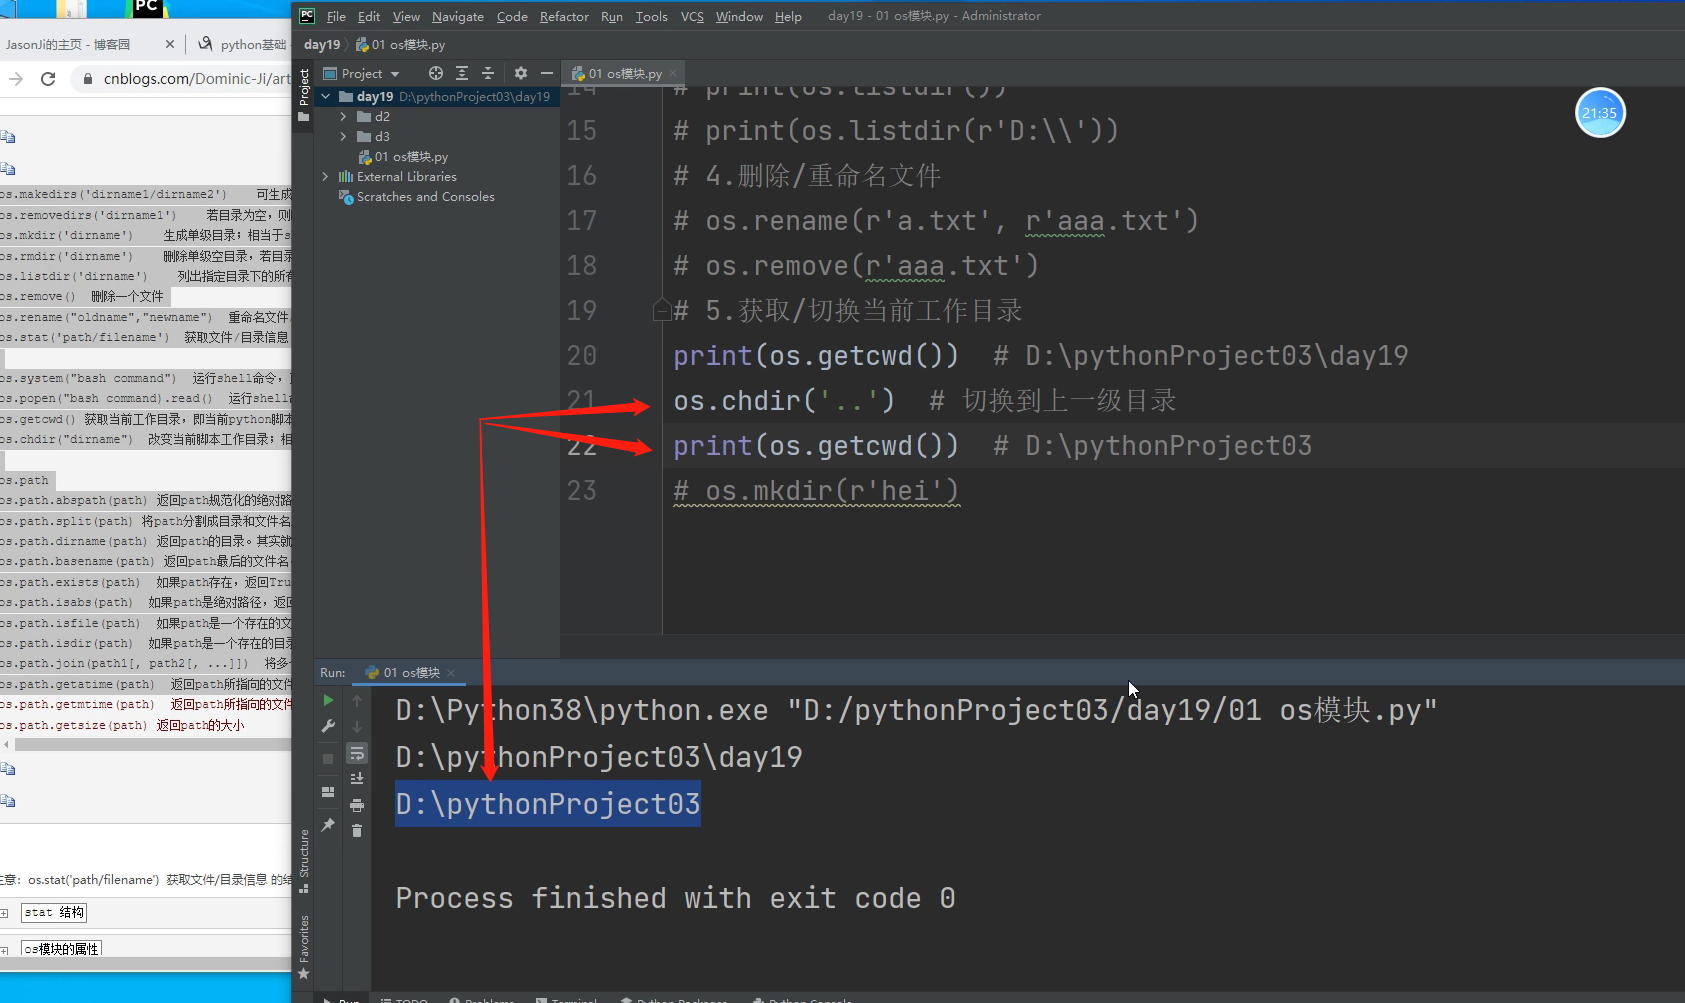
Task: Select 01 os模块.py in the project tree
Action: [403, 157]
